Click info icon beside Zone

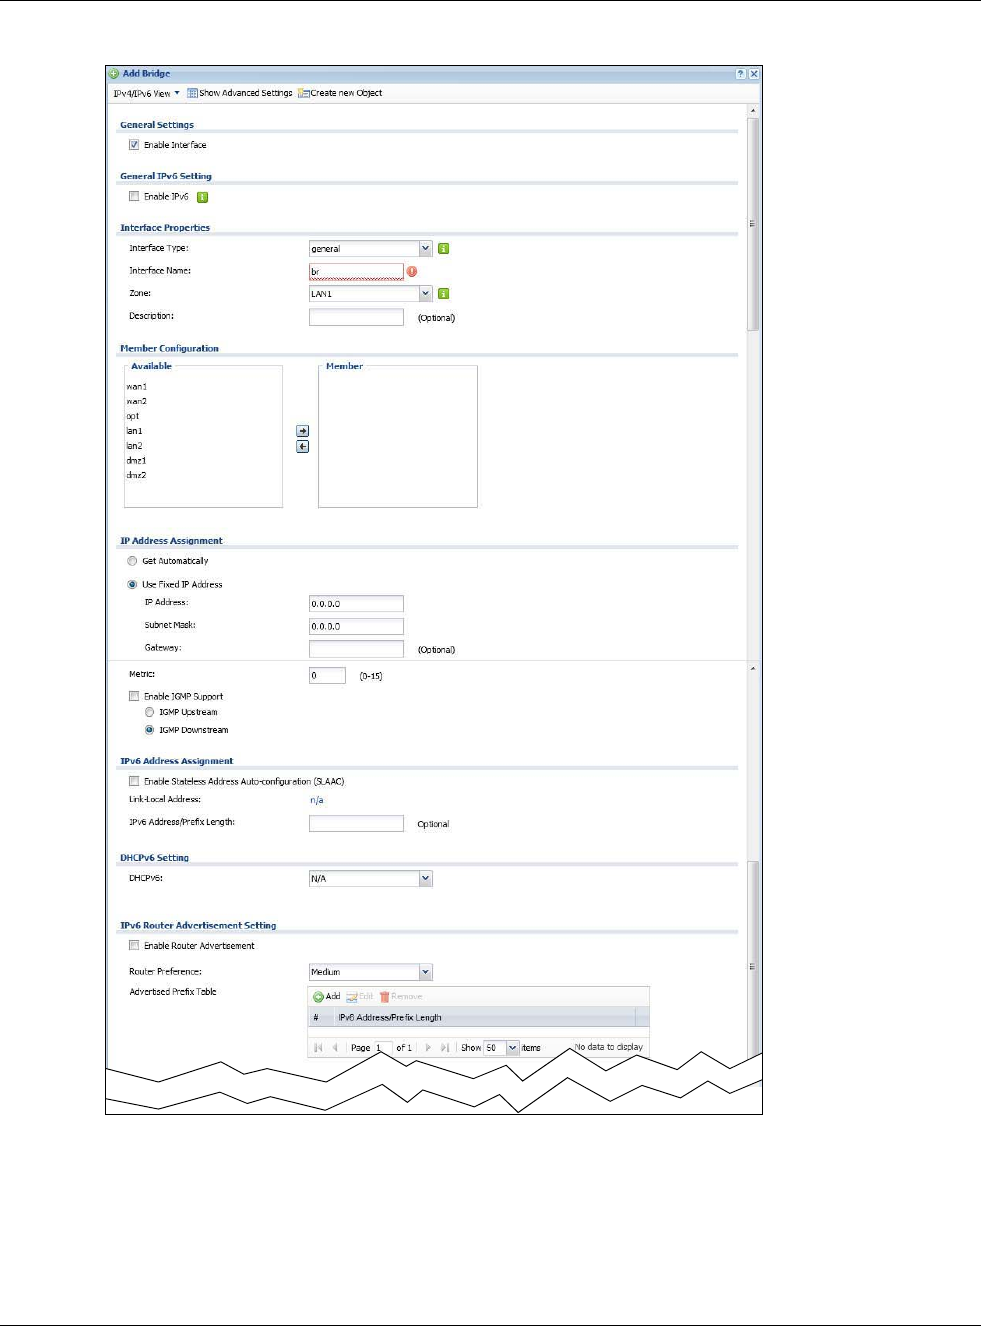click(x=444, y=294)
